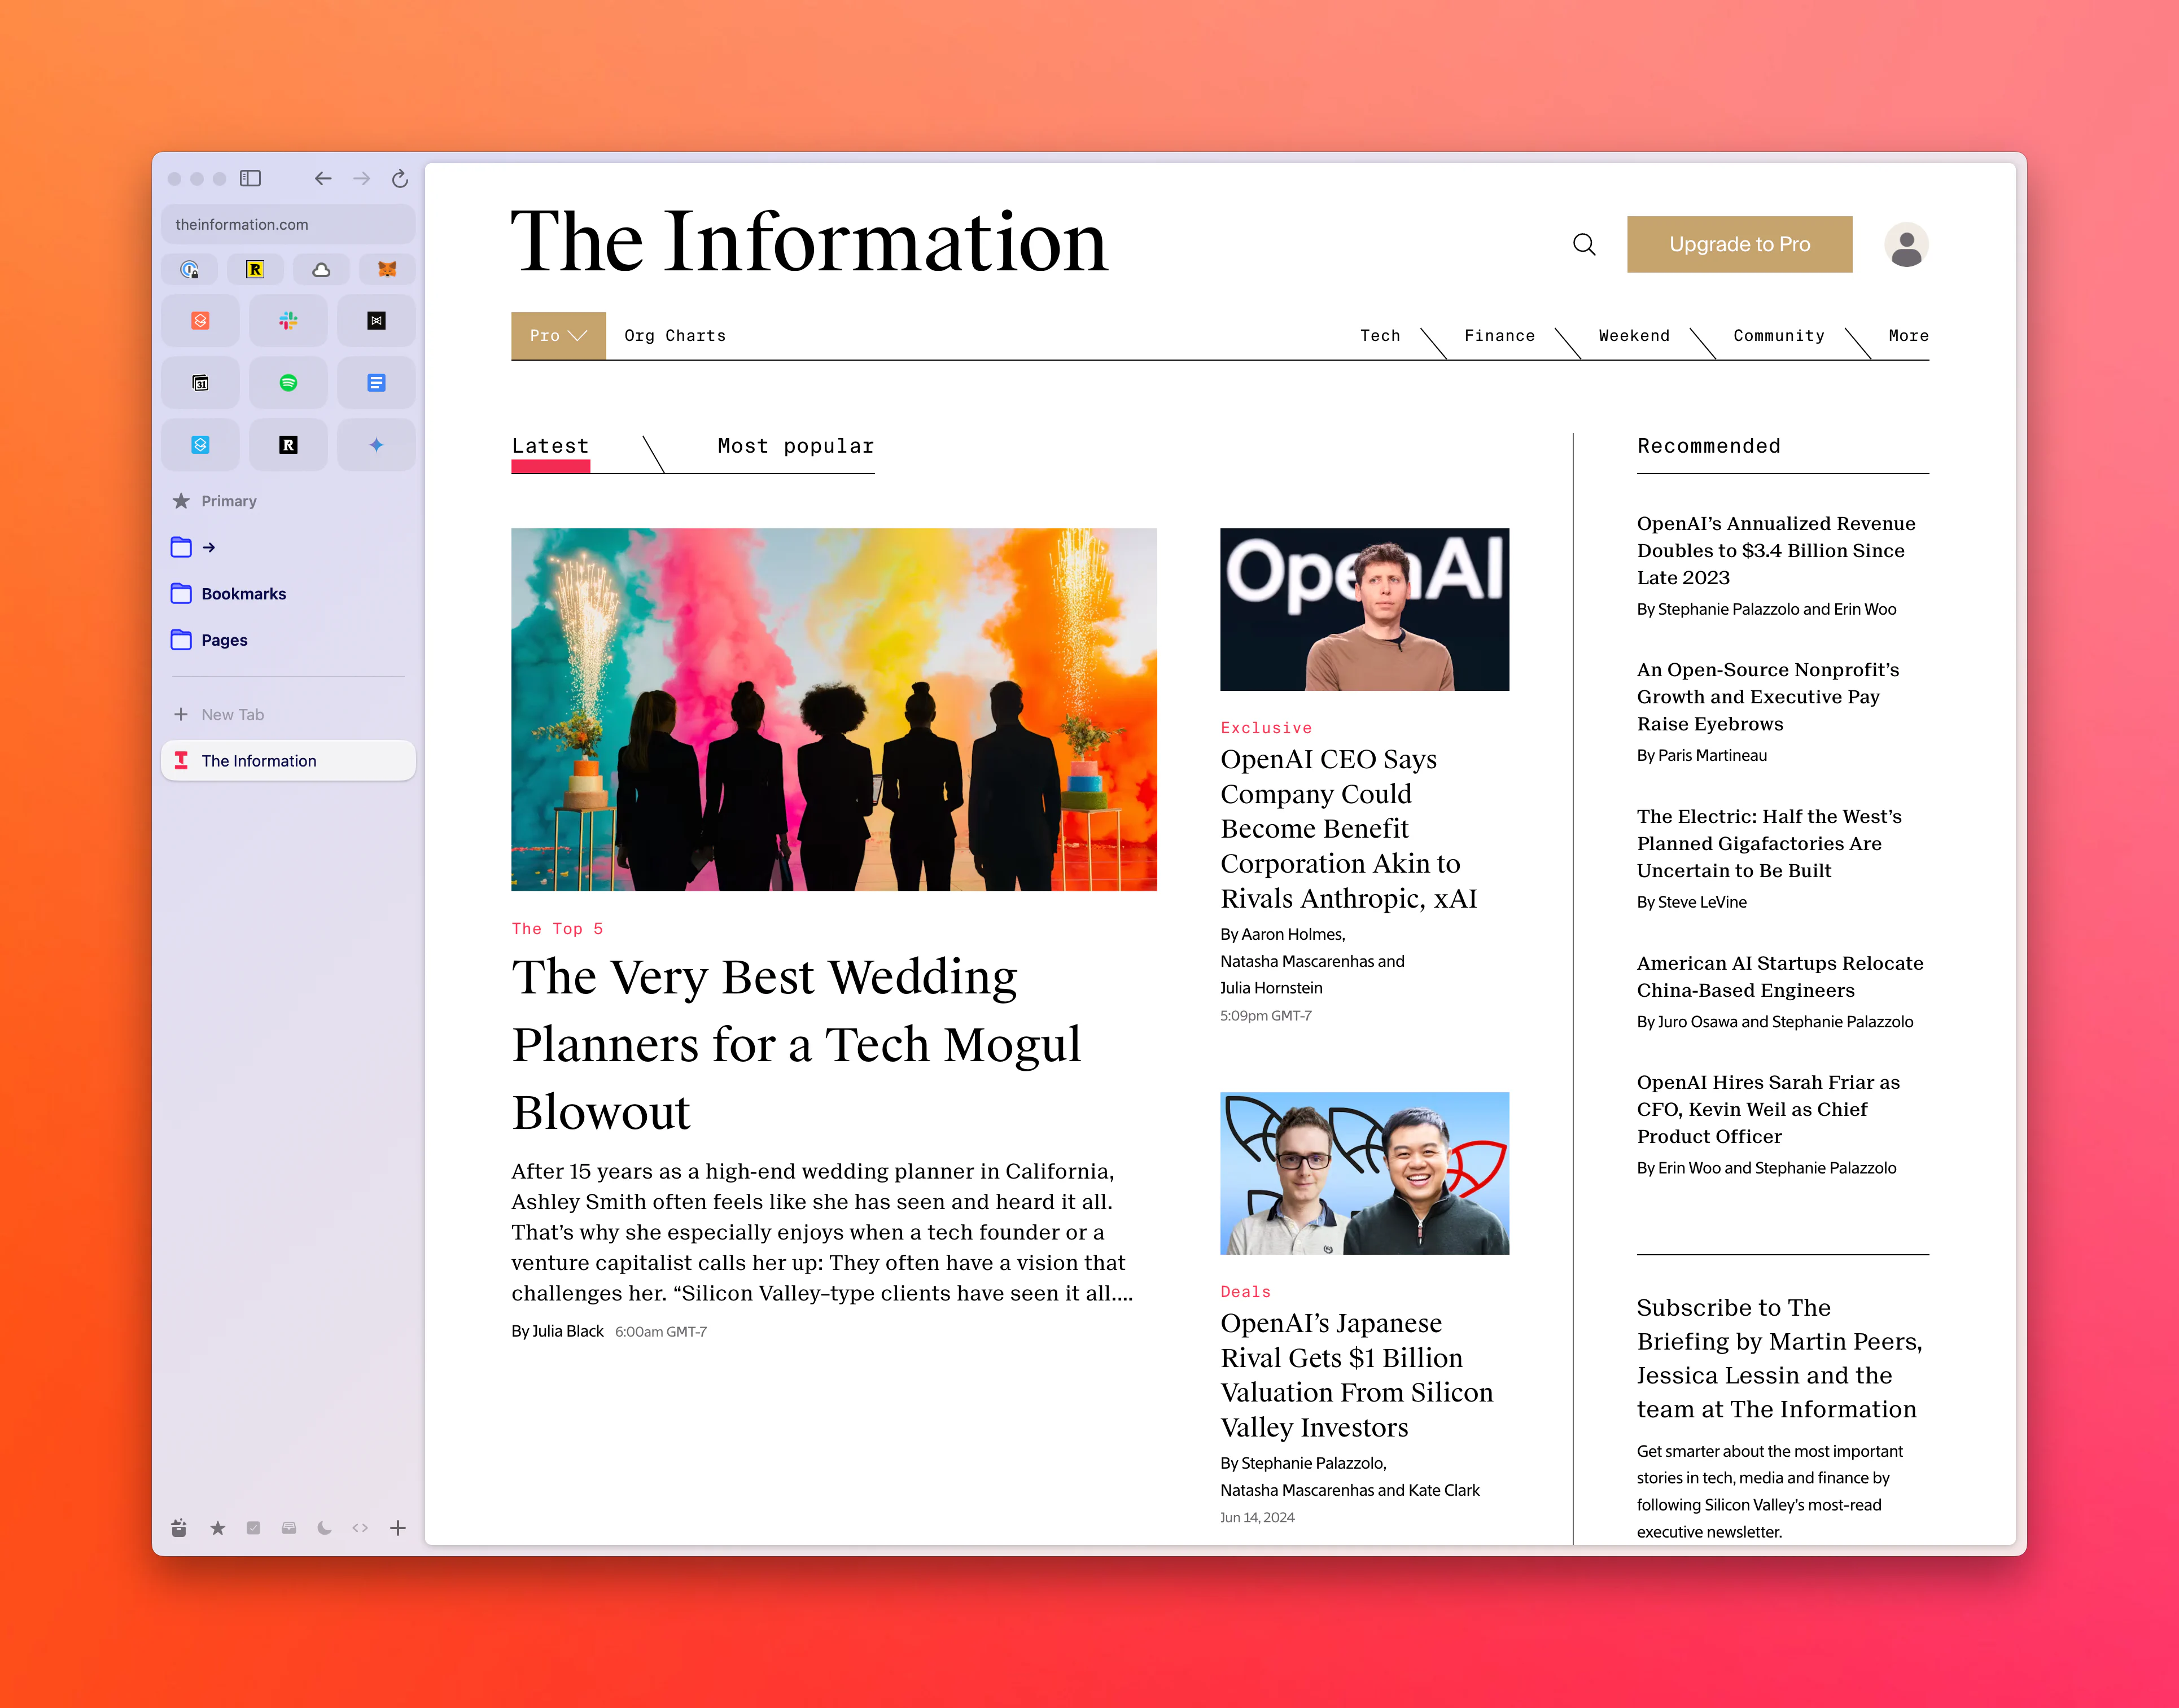Go back with the left arrow

[x=322, y=178]
